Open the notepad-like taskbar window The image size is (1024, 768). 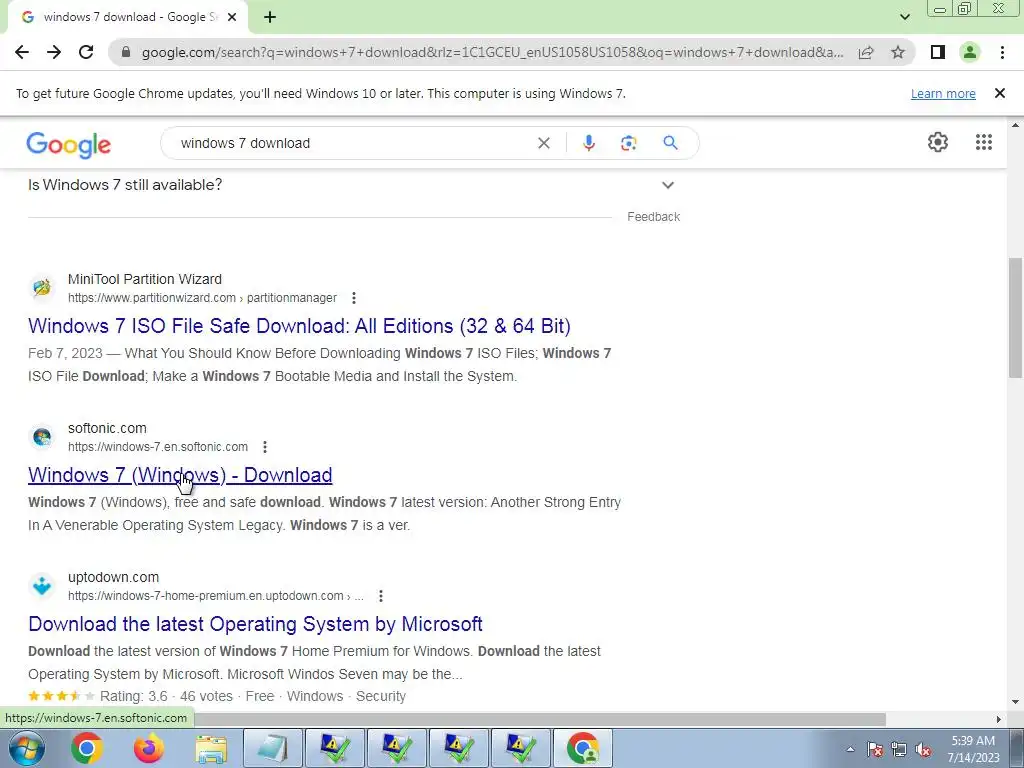273,748
